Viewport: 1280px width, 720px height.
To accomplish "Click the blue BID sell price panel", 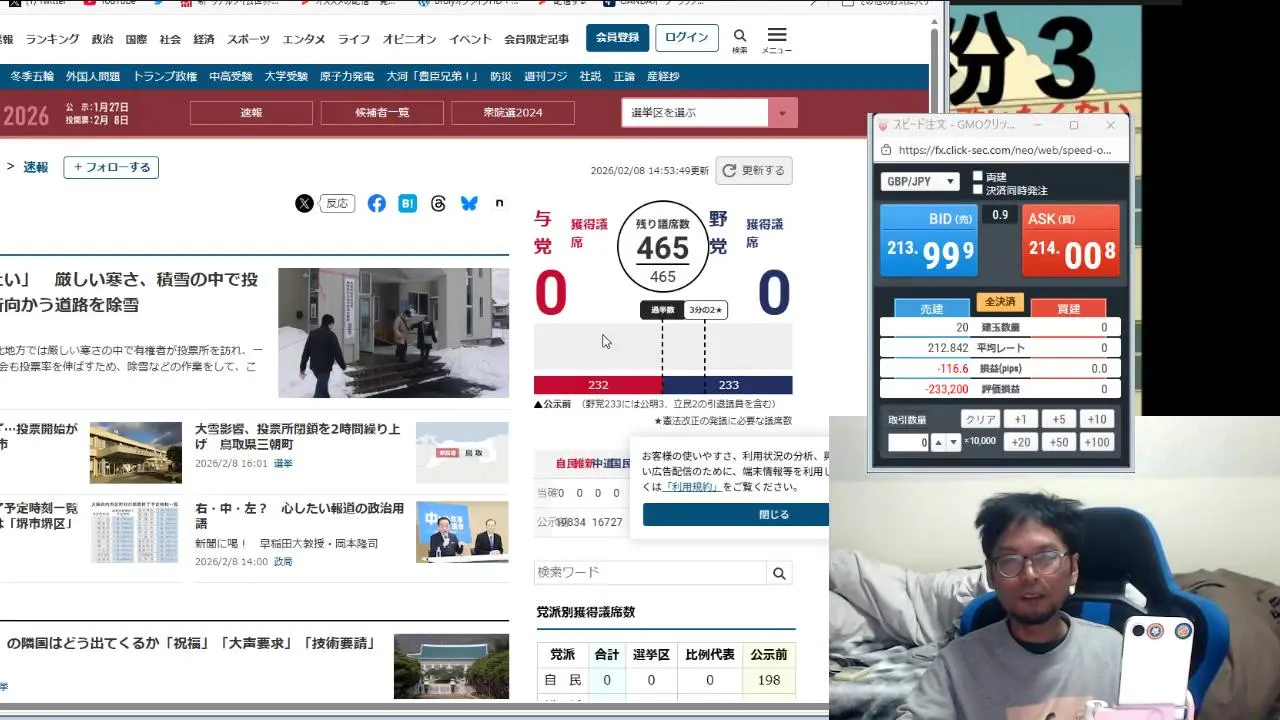I will 929,241.
